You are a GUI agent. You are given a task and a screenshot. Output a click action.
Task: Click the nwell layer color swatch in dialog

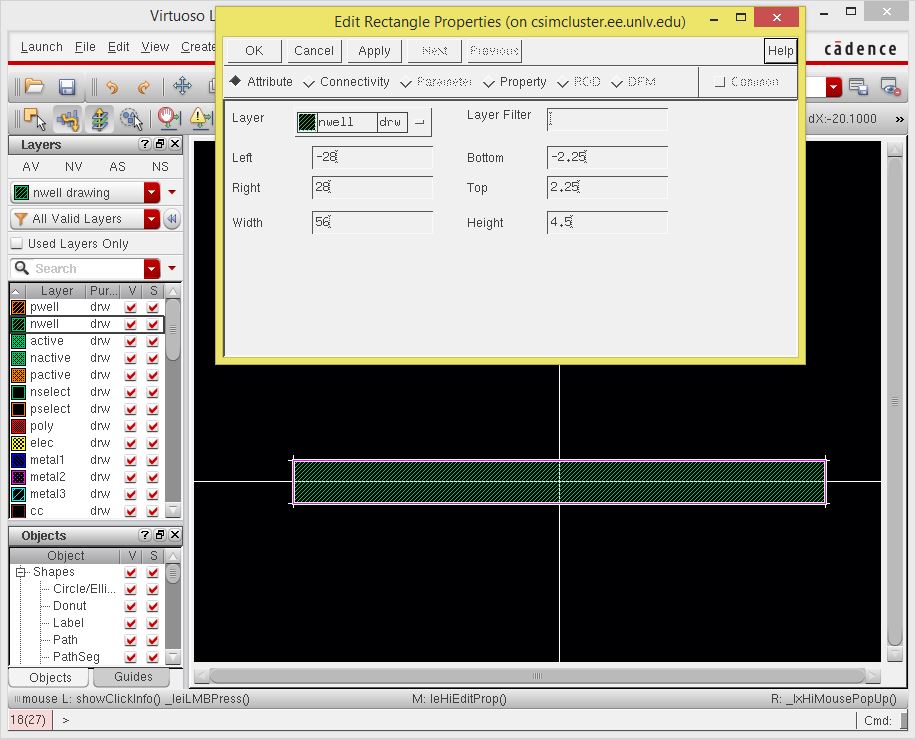click(307, 122)
